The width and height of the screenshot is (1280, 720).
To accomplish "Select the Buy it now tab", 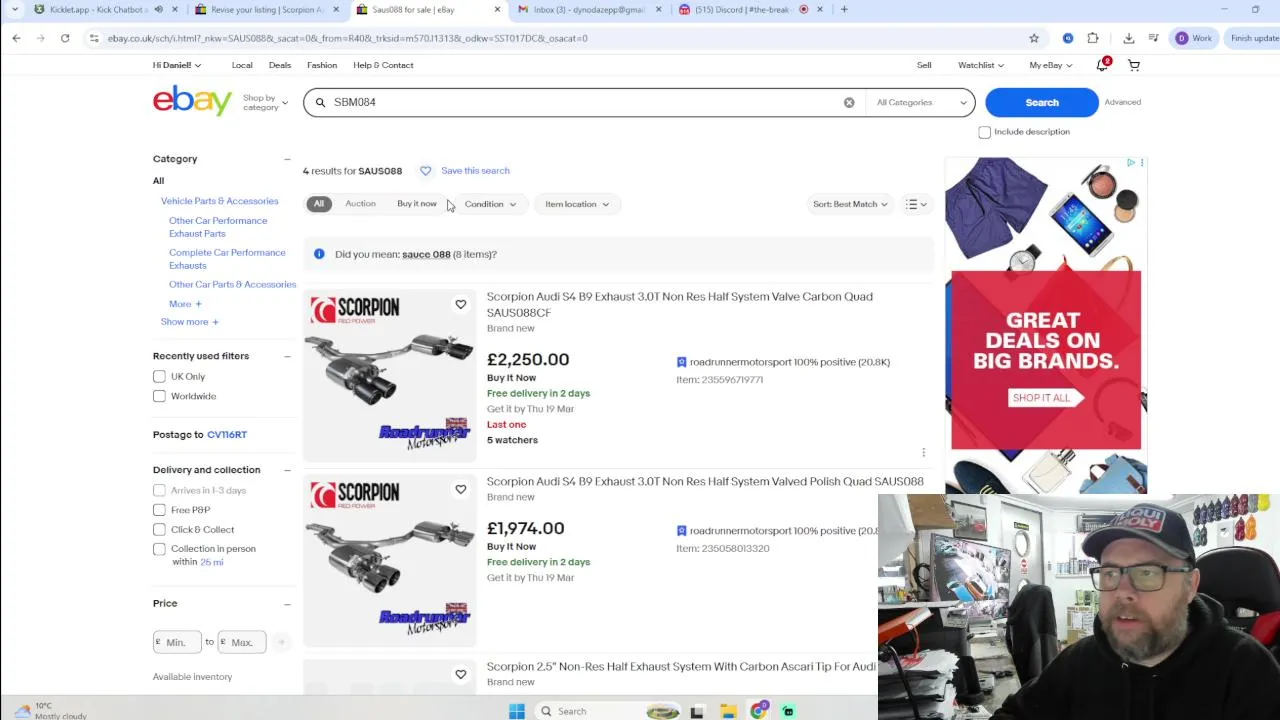I will (417, 204).
